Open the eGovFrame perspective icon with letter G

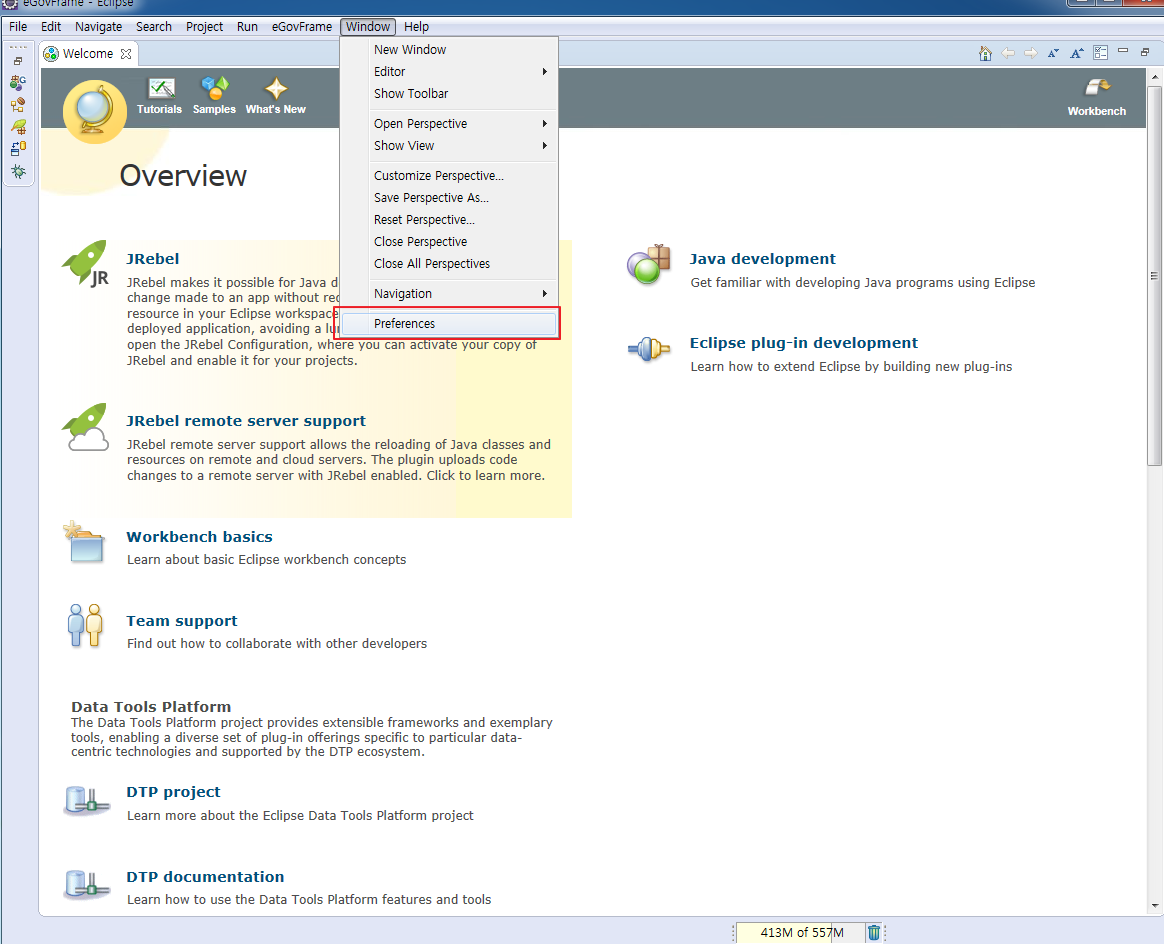(x=19, y=82)
